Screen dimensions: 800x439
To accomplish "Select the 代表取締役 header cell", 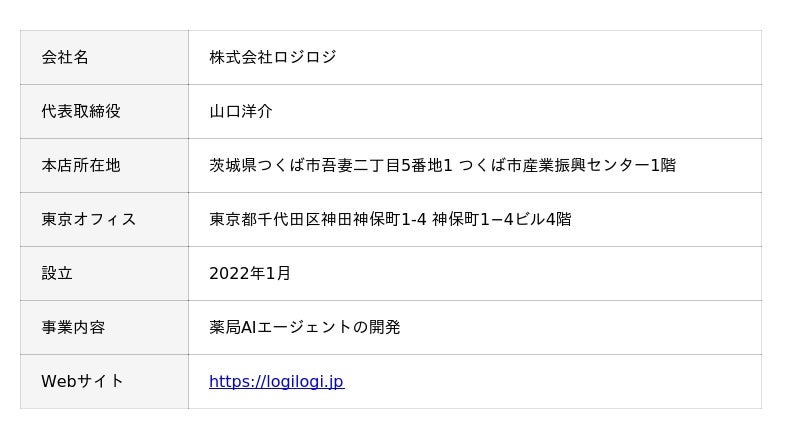I will coord(81,111).
